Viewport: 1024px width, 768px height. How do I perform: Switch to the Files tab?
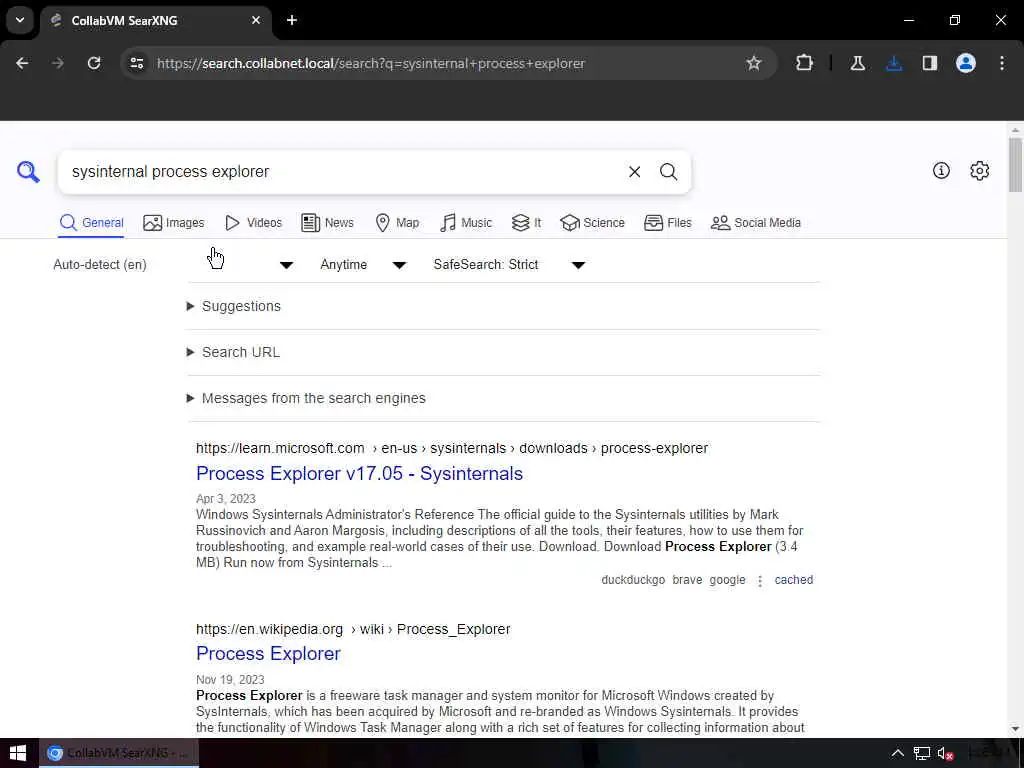coord(667,223)
